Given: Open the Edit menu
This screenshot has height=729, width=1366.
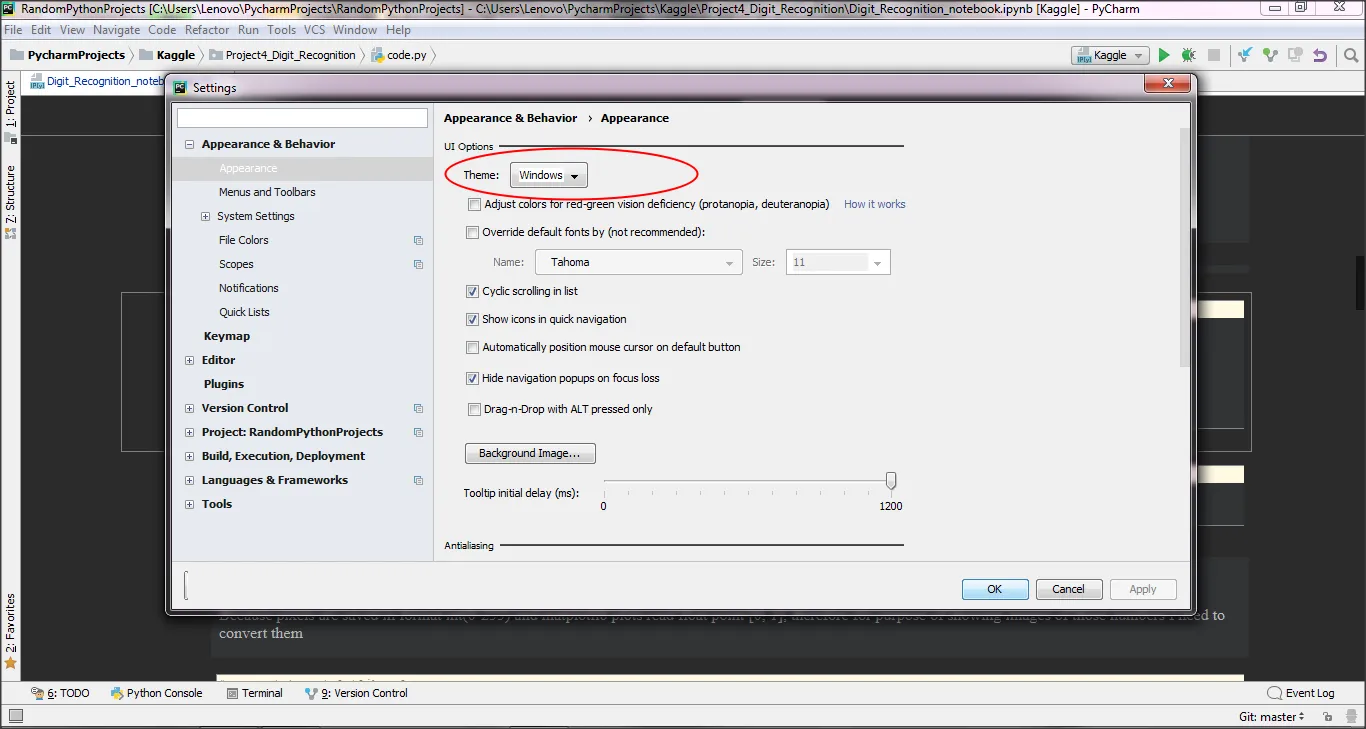Looking at the screenshot, I should pos(41,30).
